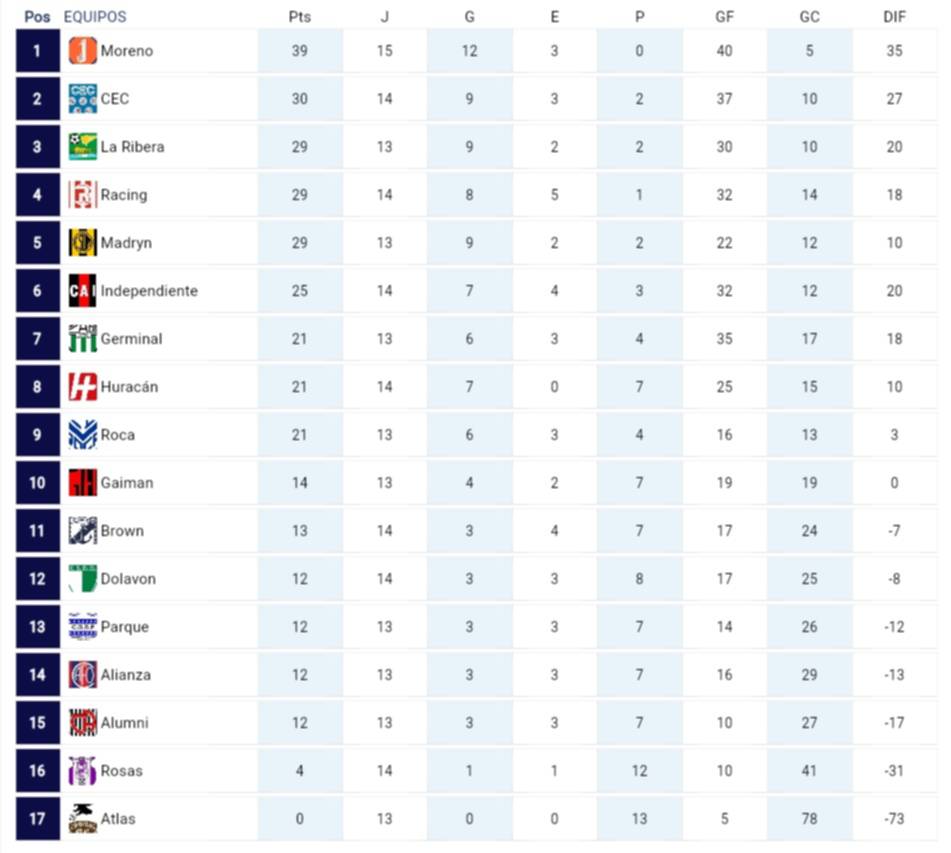Image resolution: width=951 pixels, height=853 pixels.
Task: Click the Racing club crest
Action: [x=83, y=195]
